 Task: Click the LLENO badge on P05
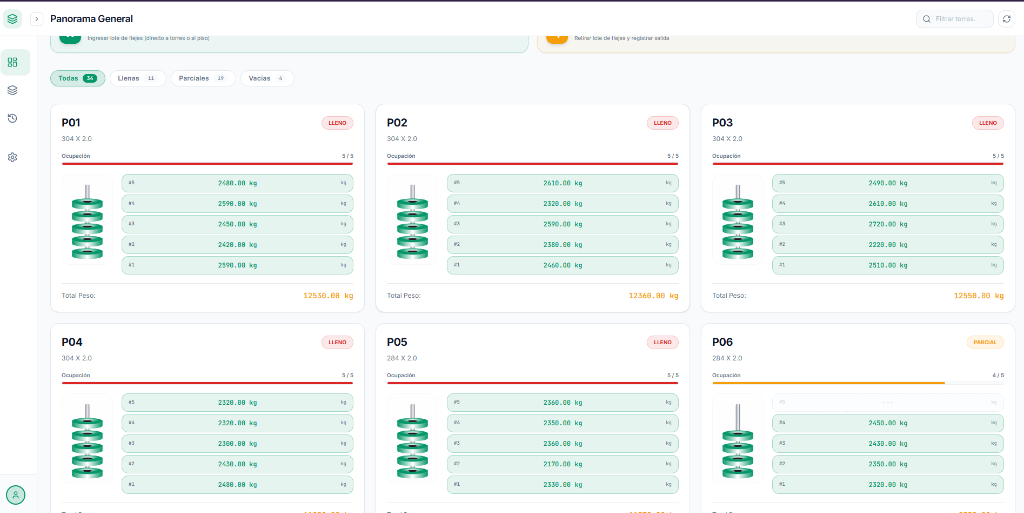(x=663, y=342)
